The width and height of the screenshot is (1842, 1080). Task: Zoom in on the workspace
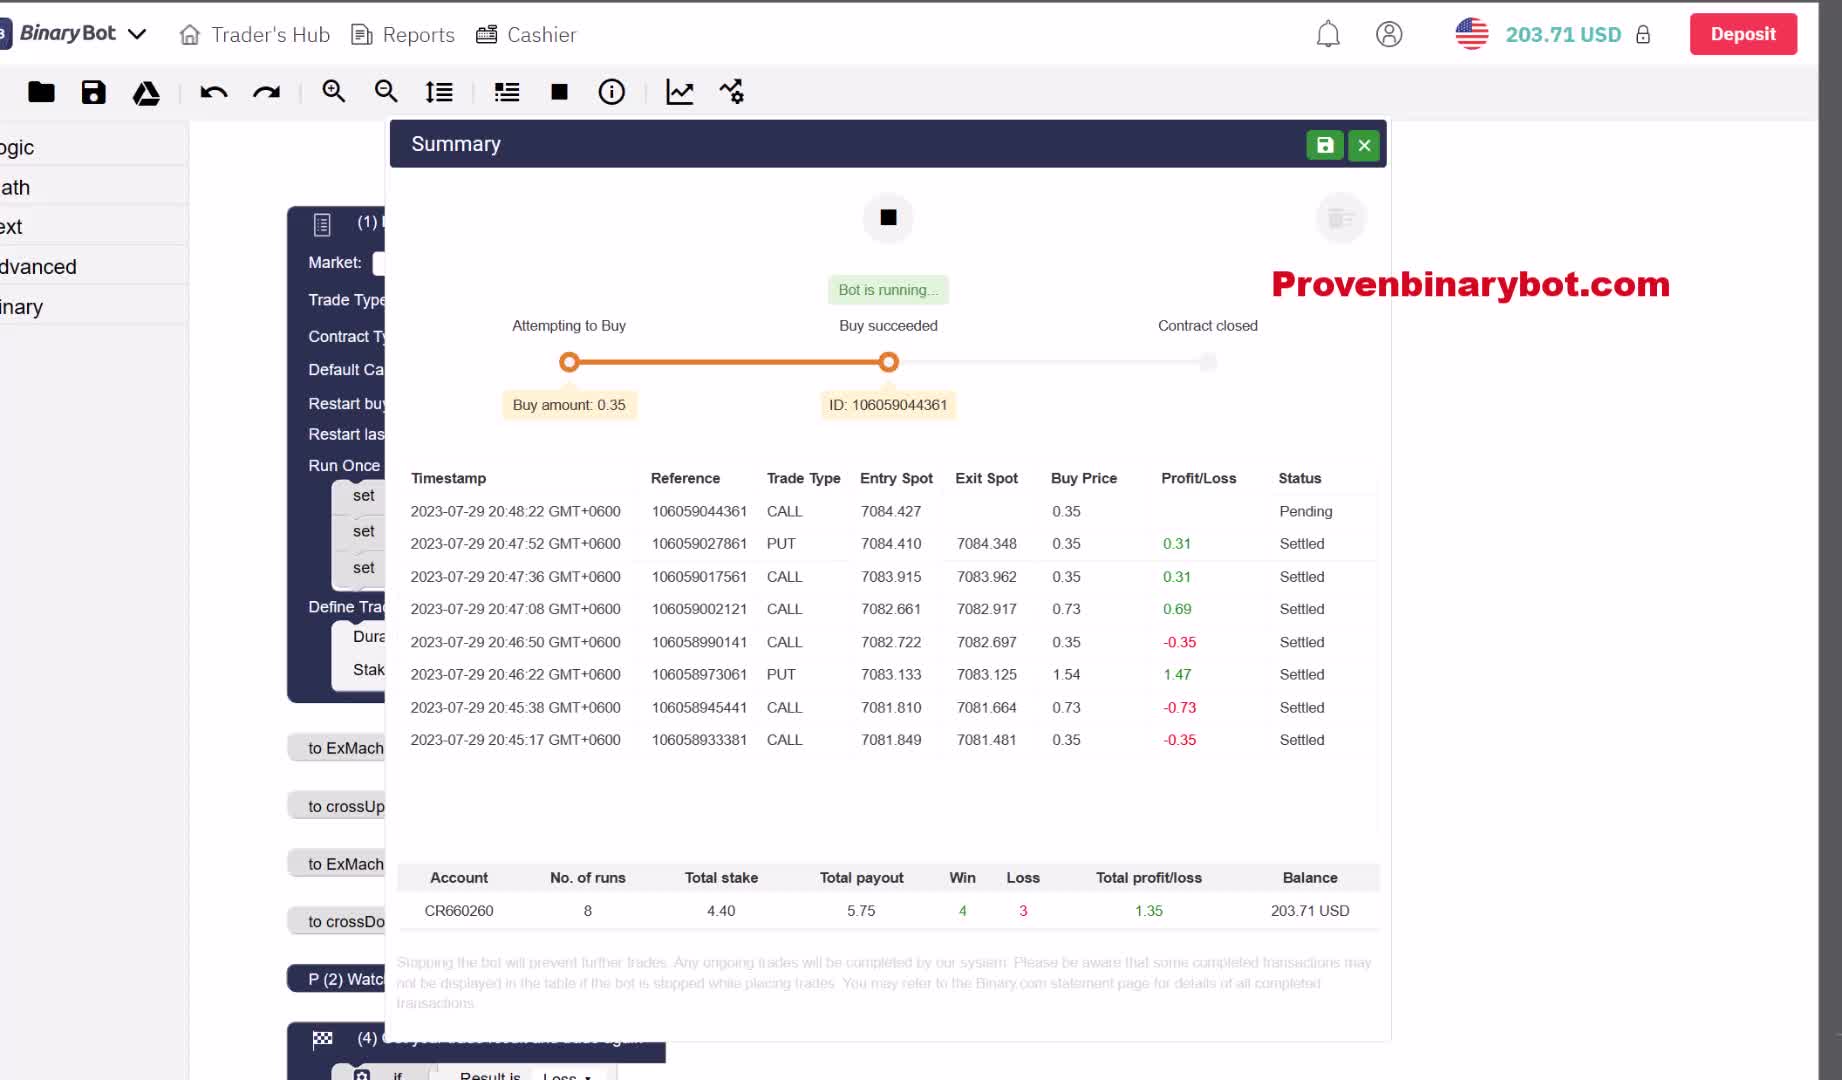click(x=333, y=92)
